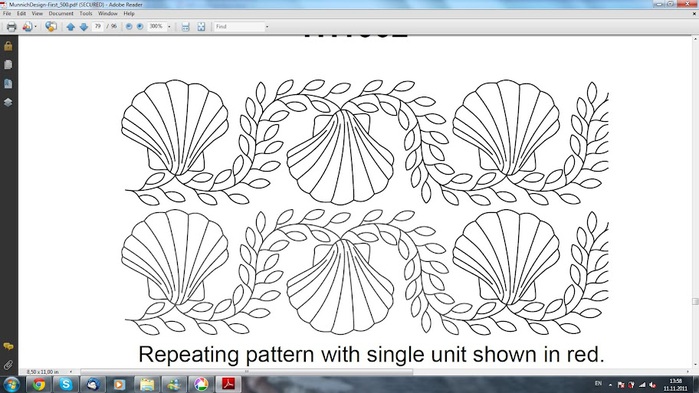The width and height of the screenshot is (699, 393).
Task: Open the Help menu
Action: (129, 14)
